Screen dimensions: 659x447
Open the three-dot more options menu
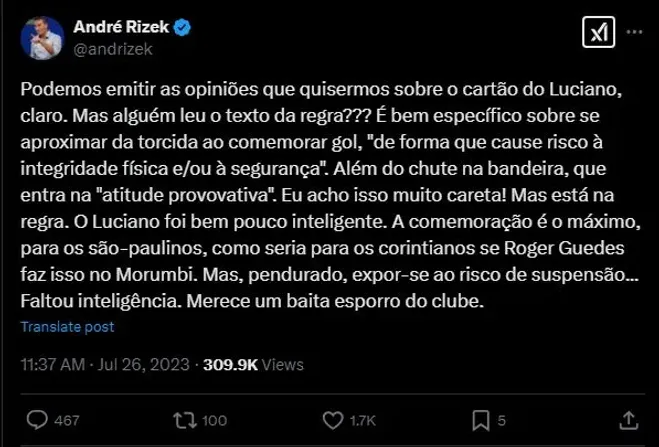pos(633,33)
